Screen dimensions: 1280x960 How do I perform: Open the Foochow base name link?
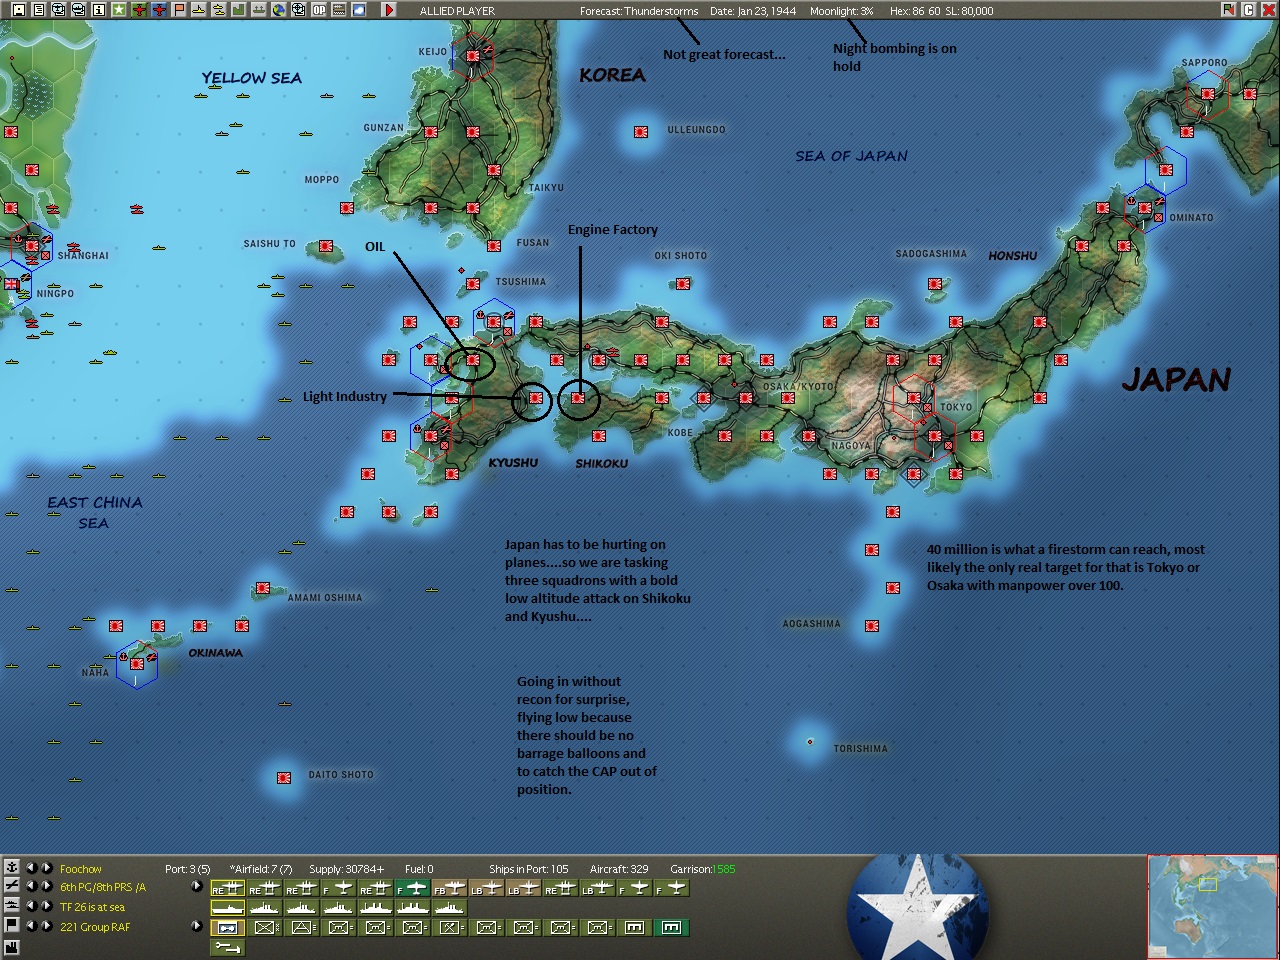(x=80, y=869)
